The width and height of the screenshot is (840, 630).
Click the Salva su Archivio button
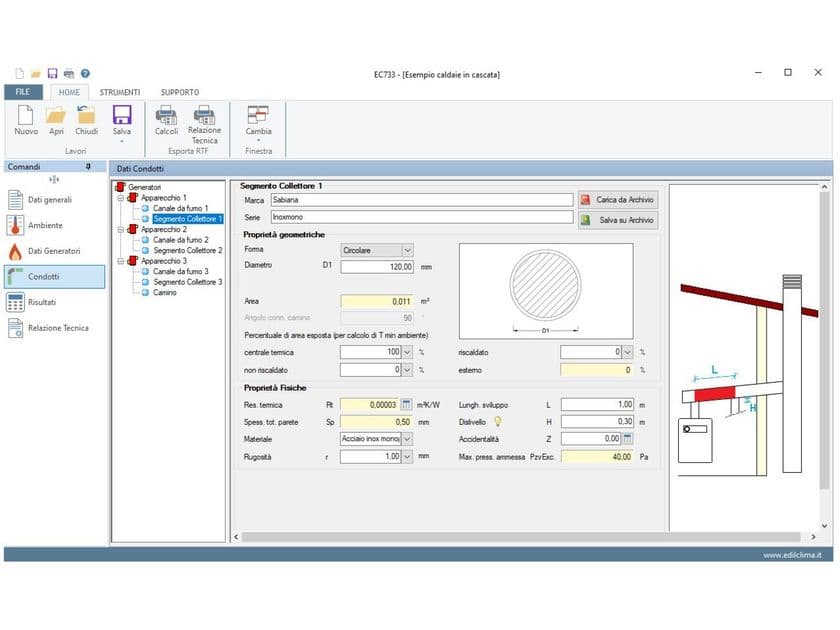tap(618, 220)
